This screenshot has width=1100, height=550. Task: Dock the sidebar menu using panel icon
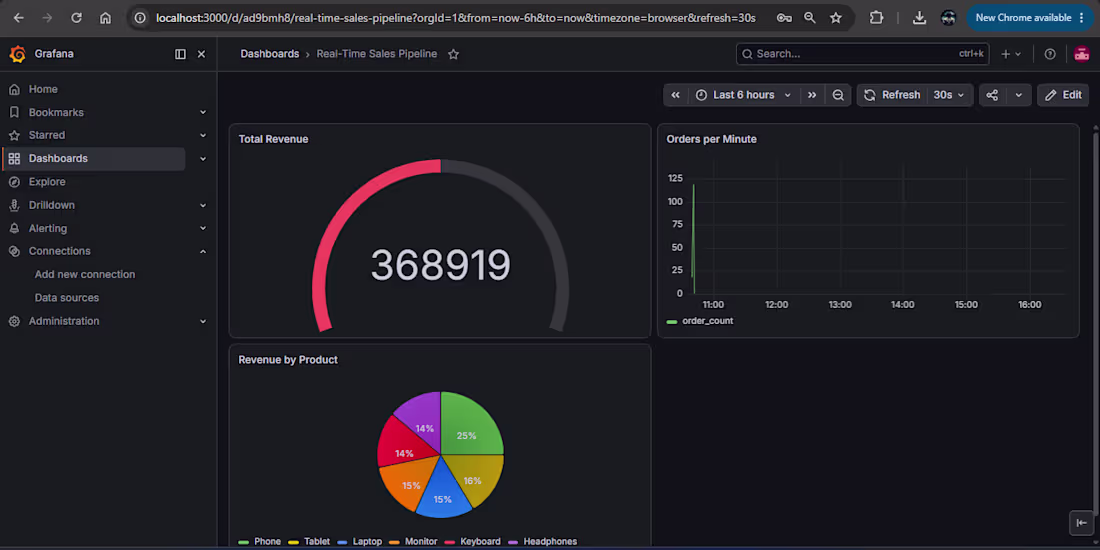pos(180,54)
